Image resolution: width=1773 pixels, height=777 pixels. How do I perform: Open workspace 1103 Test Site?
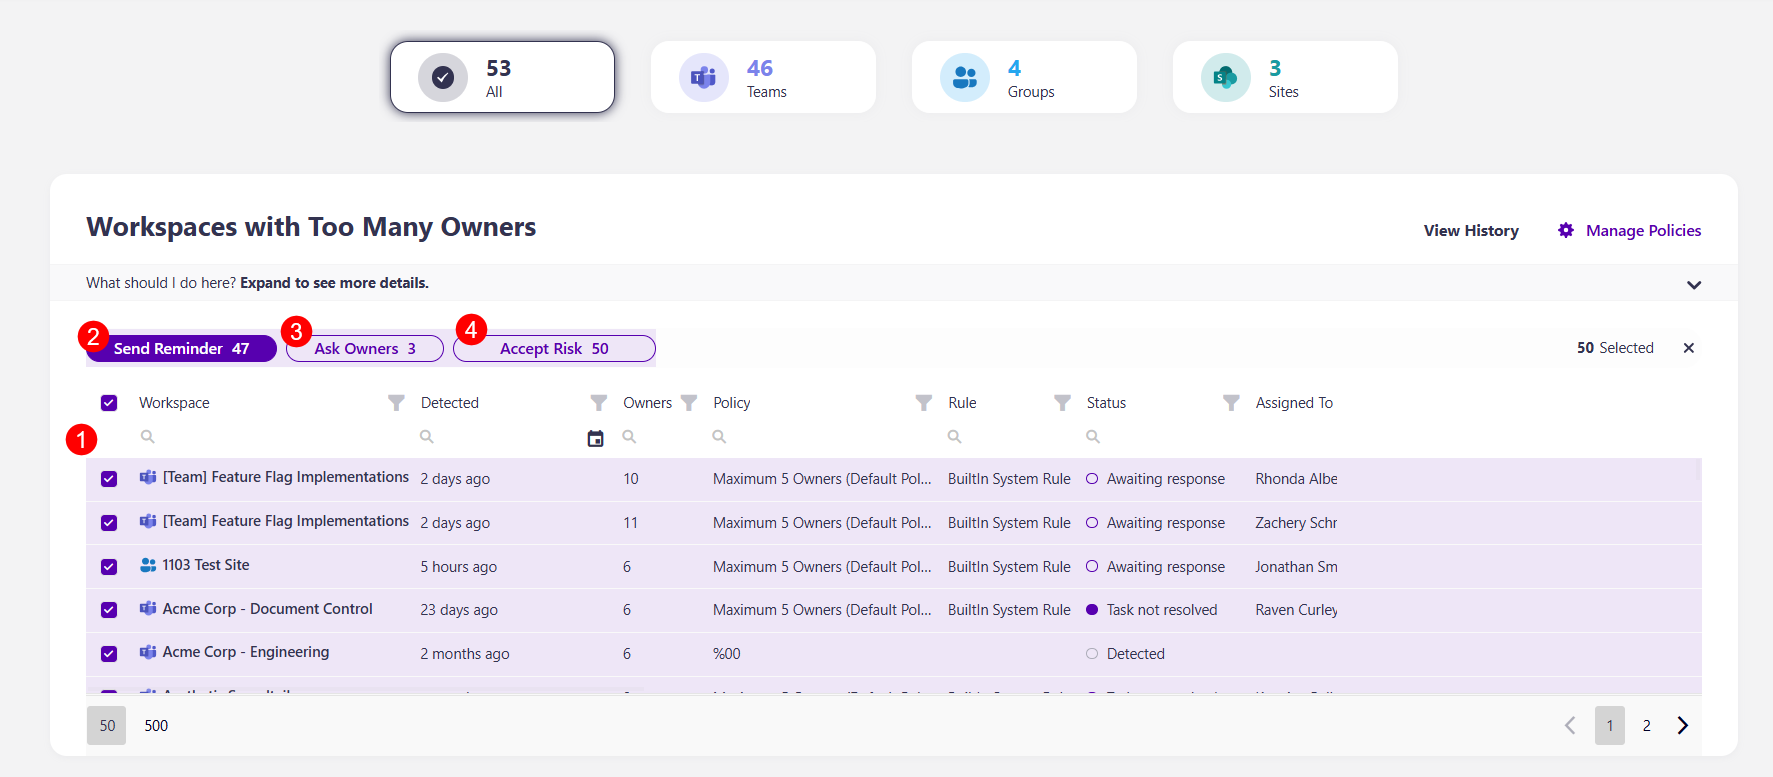tap(206, 565)
